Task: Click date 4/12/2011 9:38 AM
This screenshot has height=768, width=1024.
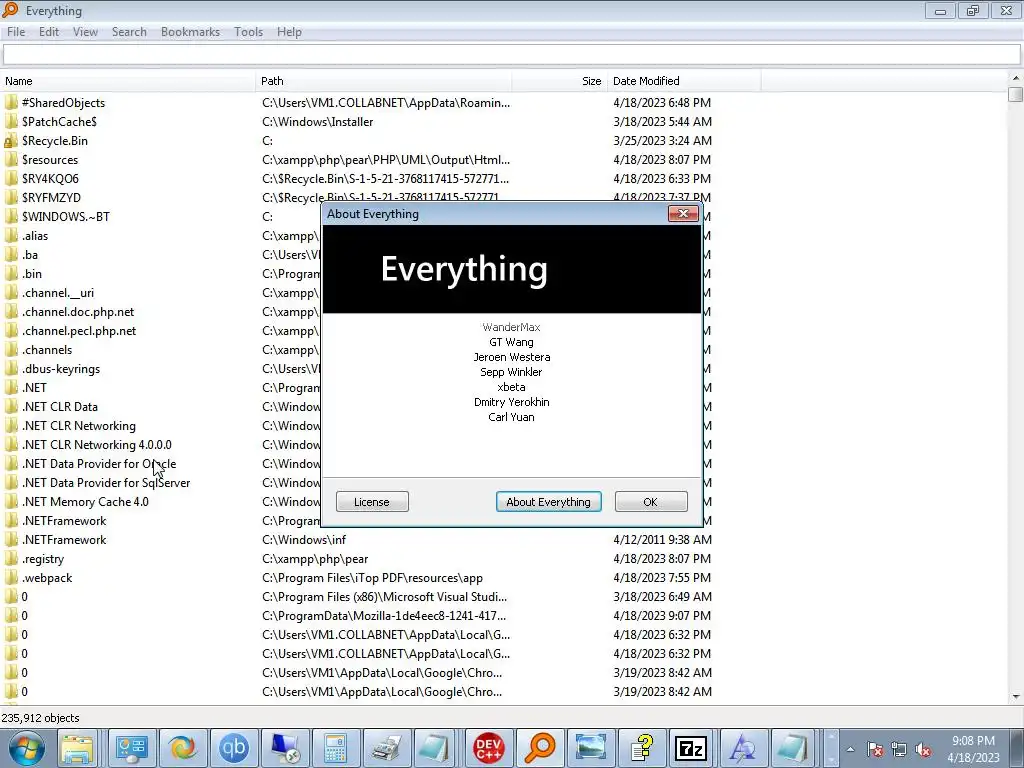Action: pyautogui.click(x=662, y=540)
